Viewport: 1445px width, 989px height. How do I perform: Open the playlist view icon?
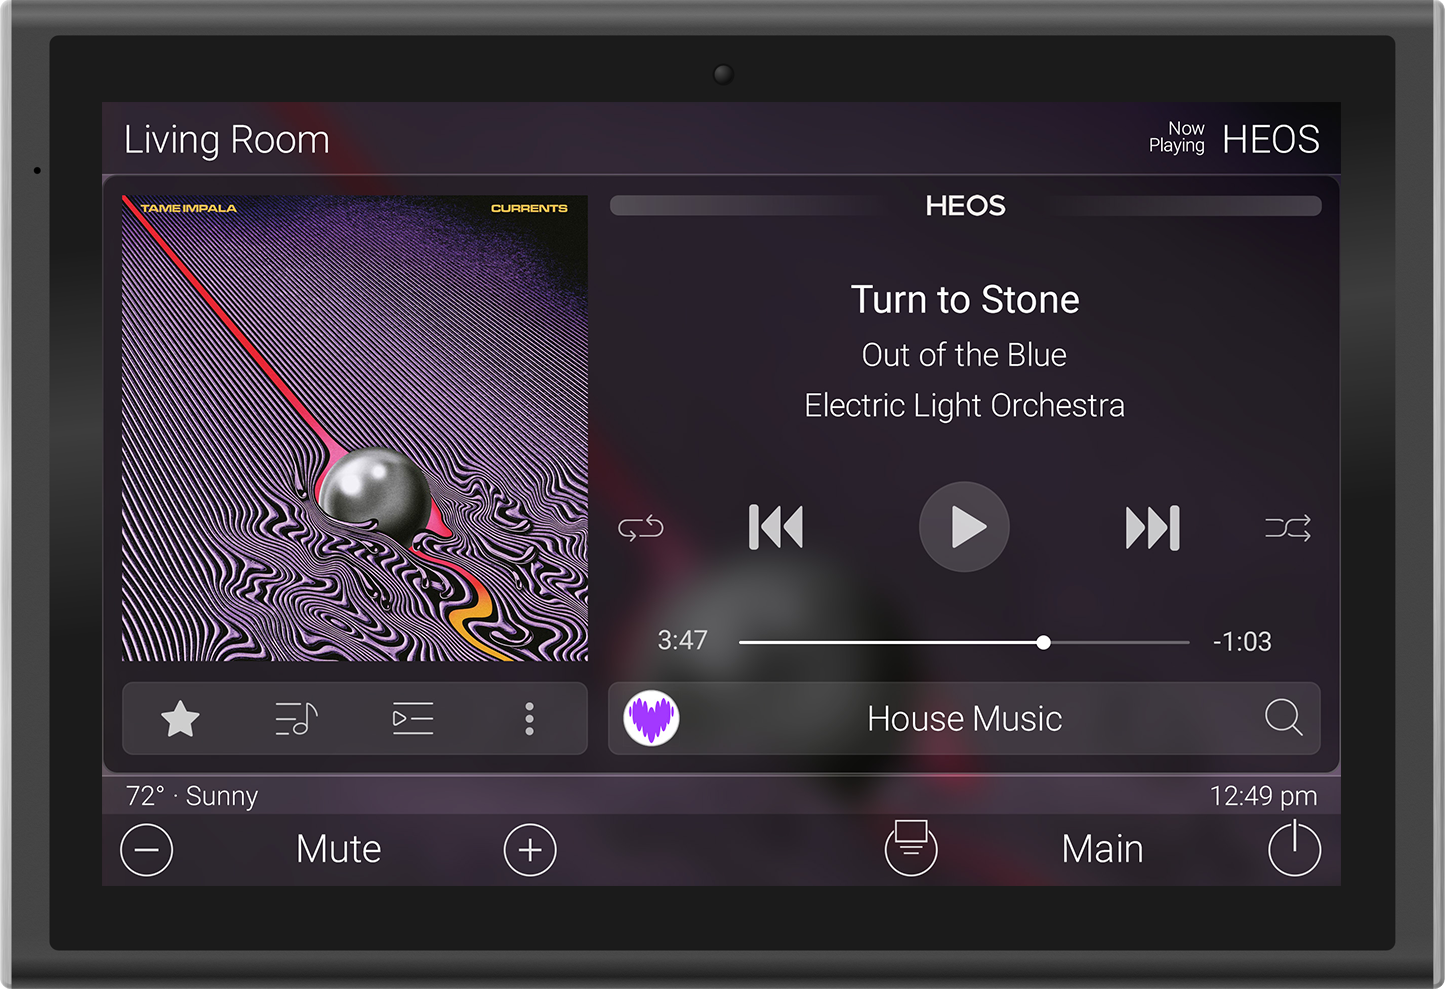coord(412,719)
